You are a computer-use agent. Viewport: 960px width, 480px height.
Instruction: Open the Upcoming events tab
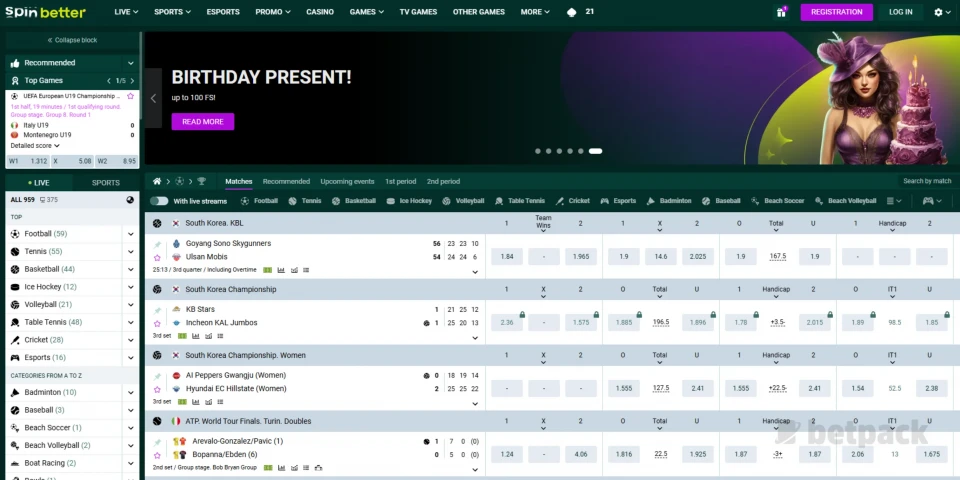coord(347,181)
